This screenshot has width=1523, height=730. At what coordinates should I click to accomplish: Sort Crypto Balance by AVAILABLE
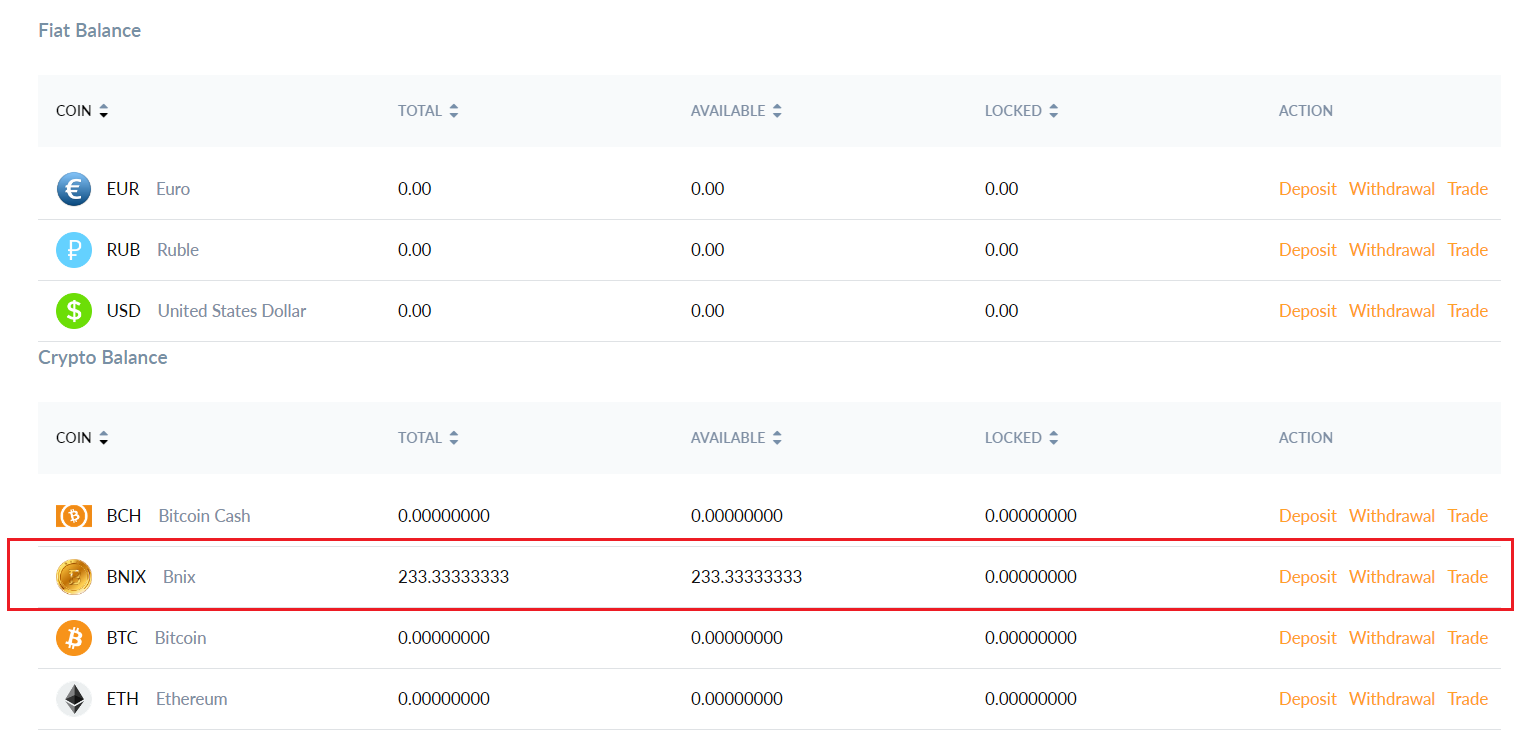(x=736, y=438)
